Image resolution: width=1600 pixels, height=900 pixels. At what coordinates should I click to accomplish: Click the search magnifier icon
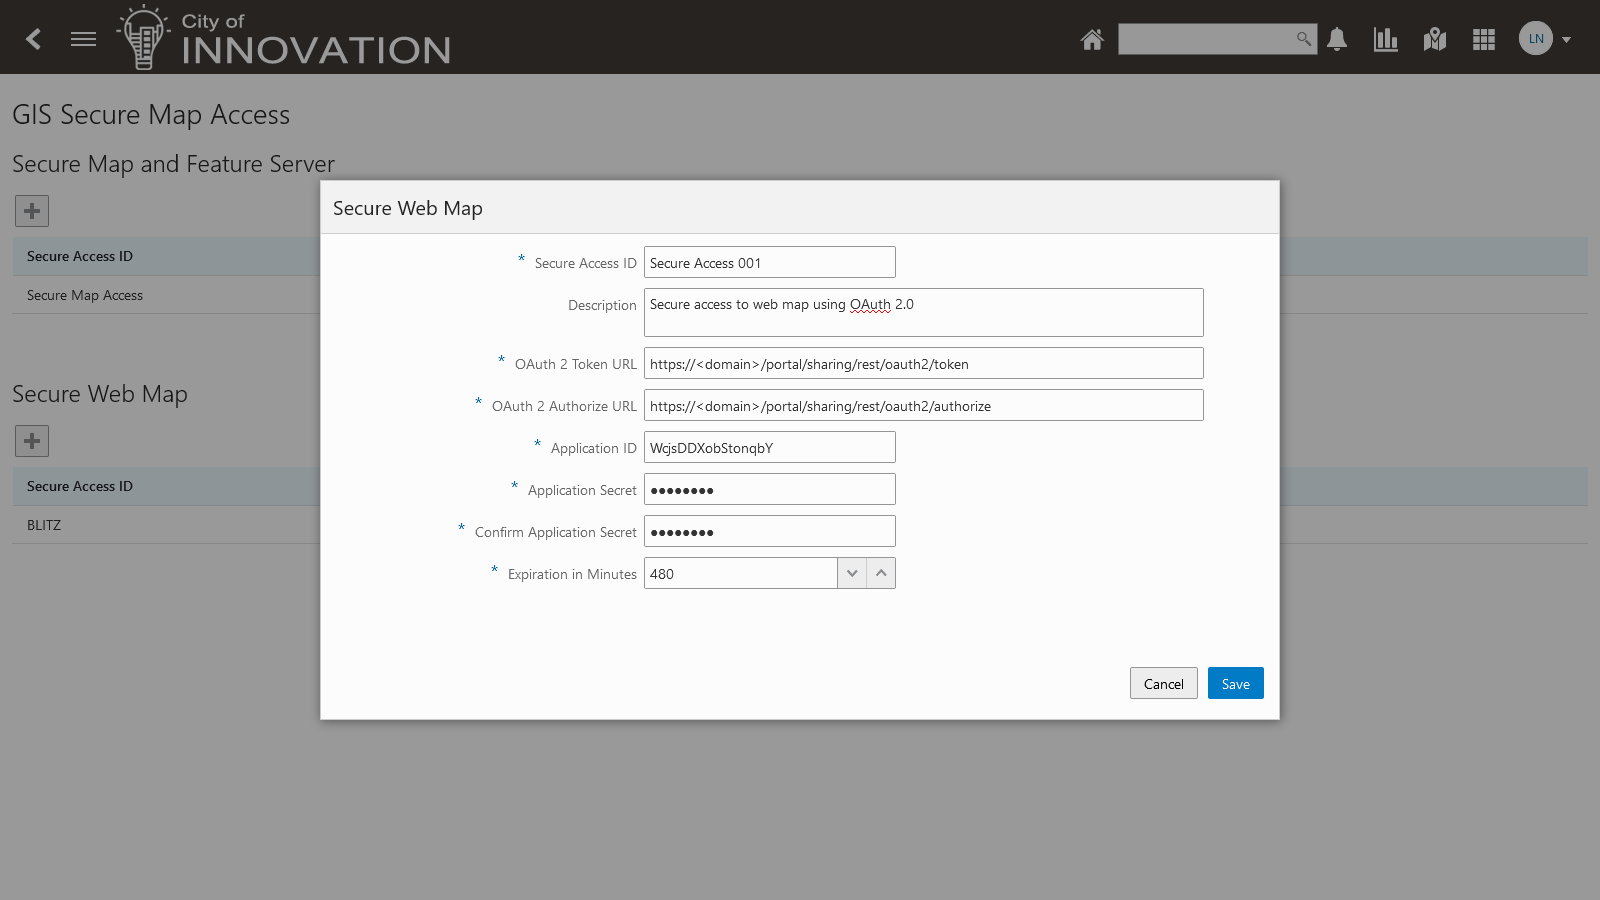pos(1303,39)
